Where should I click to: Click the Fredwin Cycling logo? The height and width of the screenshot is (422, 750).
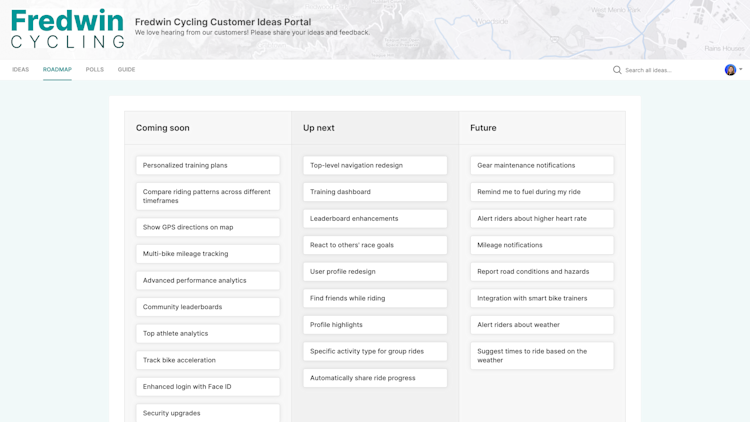click(67, 28)
